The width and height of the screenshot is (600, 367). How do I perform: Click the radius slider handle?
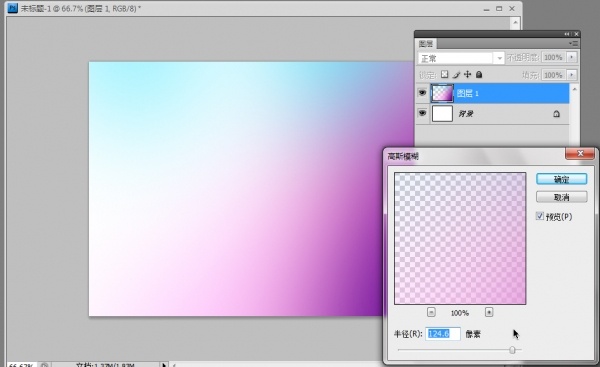(512, 350)
